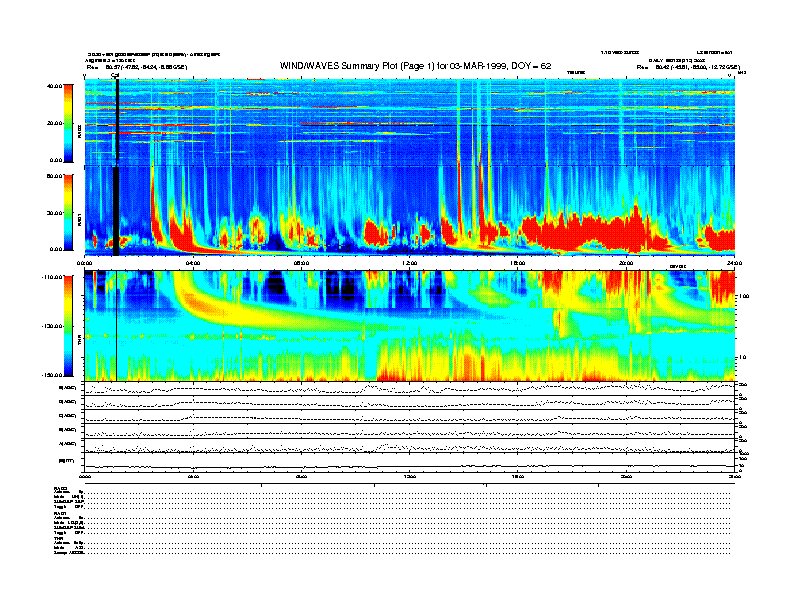Click the RAD1 spectrogram panel
Image resolution: width=792 pixels, height=612 pixels.
[x=410, y=211]
